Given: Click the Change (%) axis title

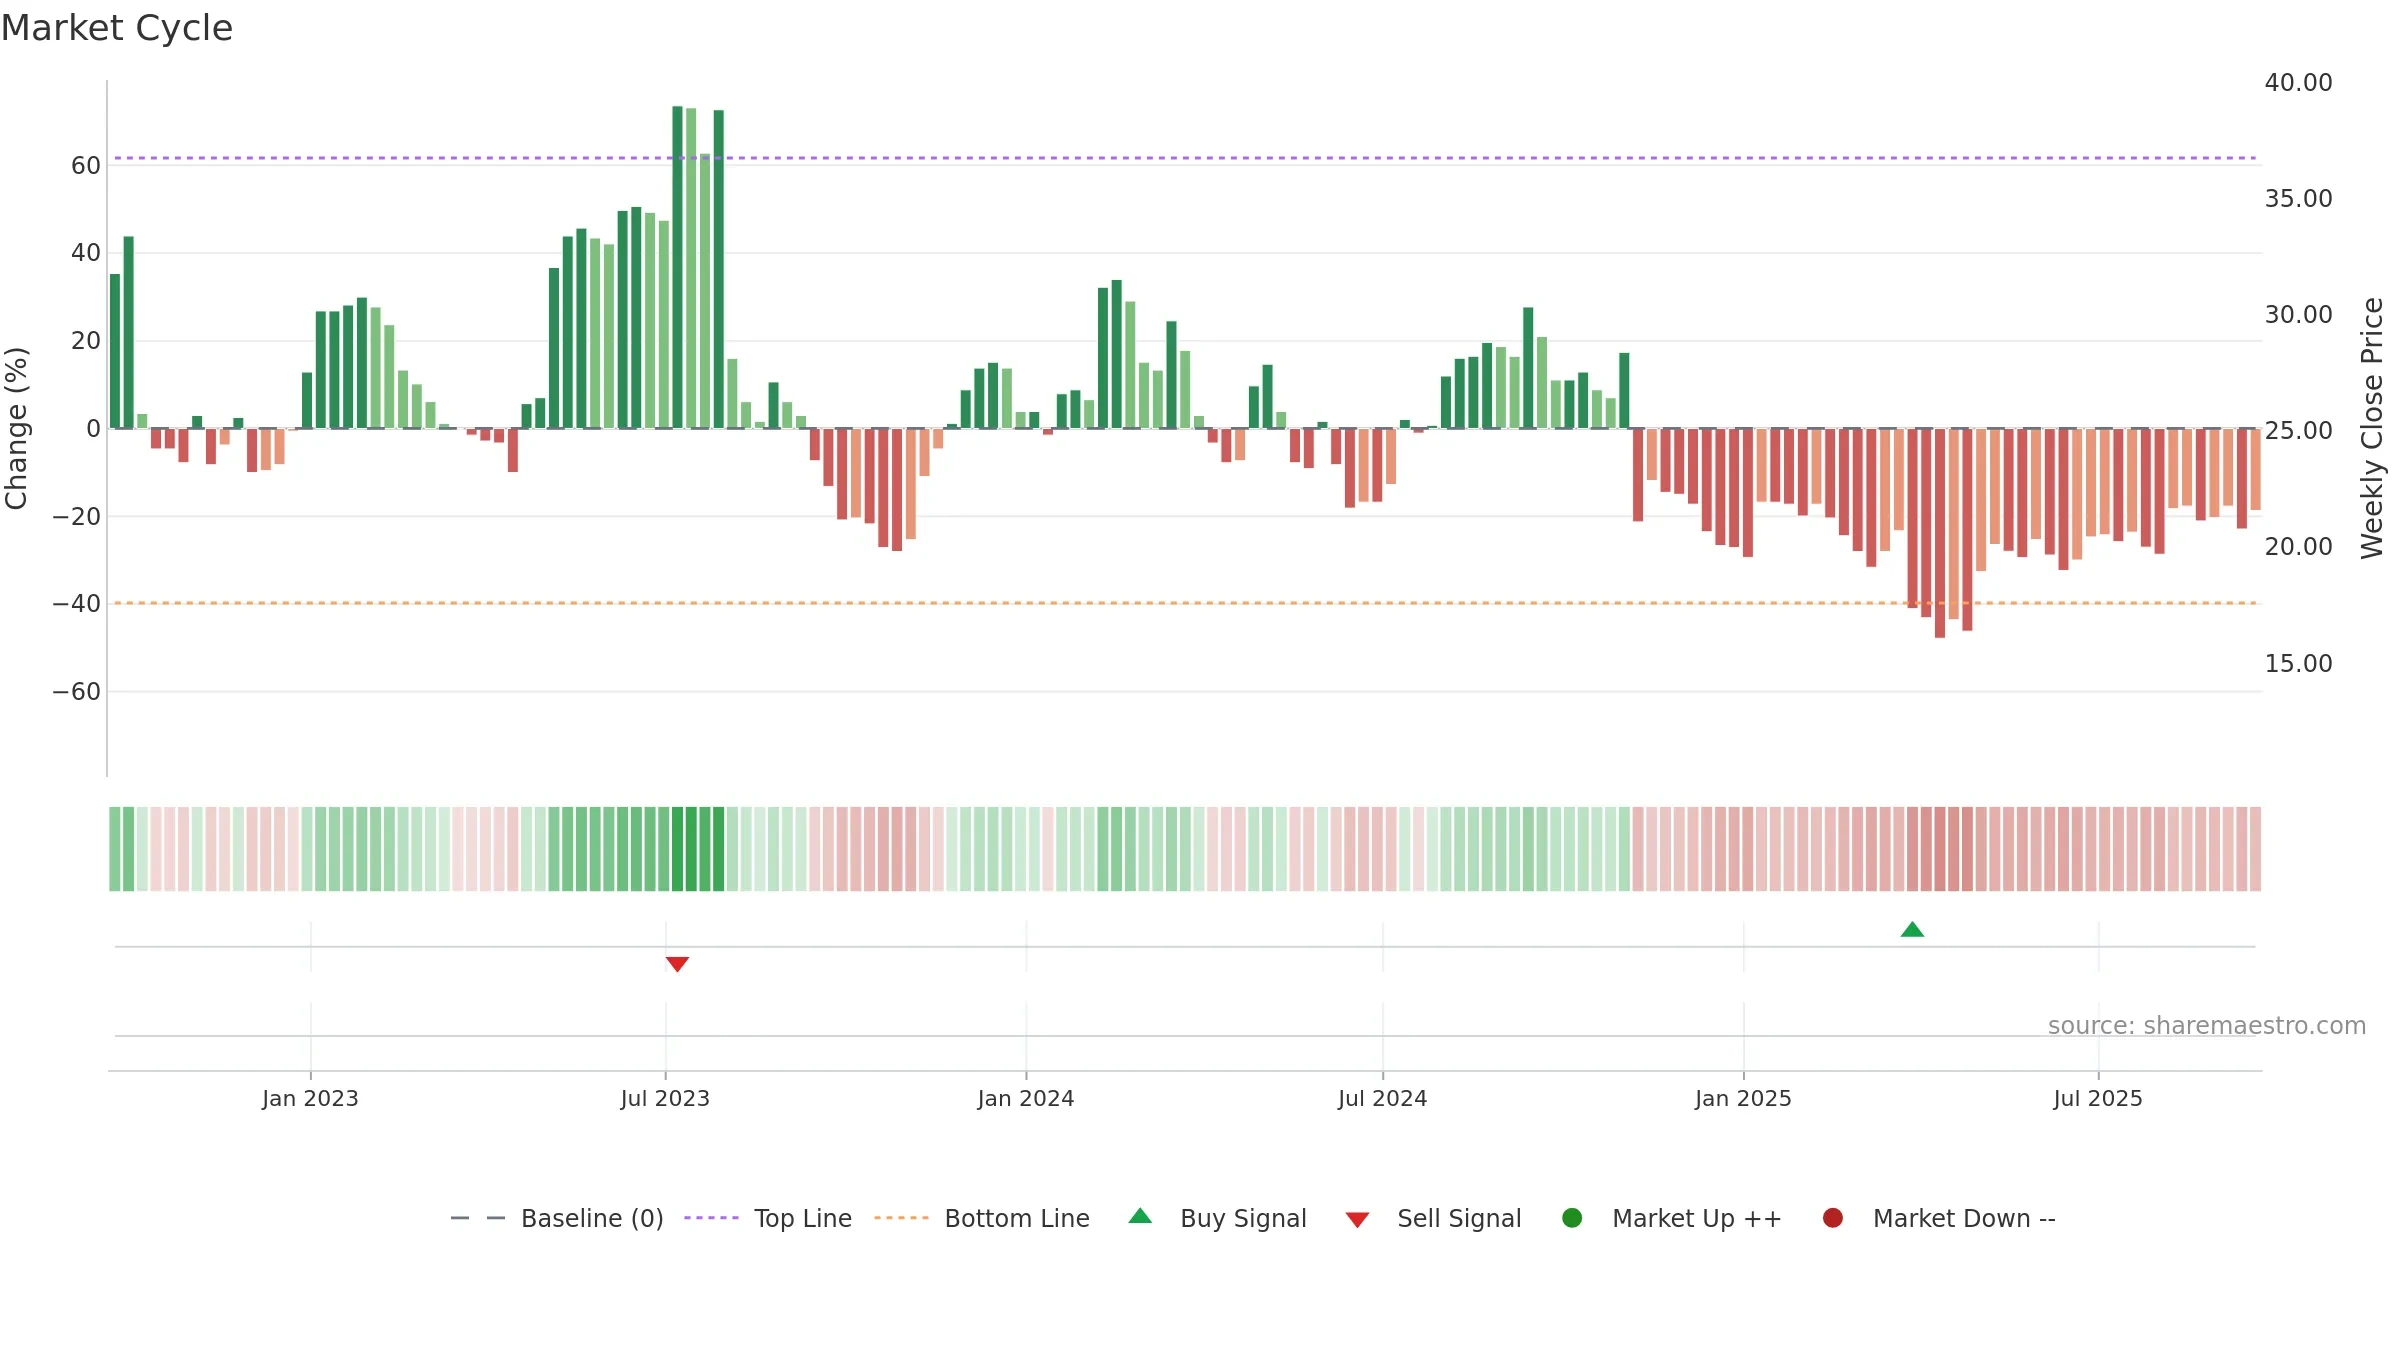Looking at the screenshot, I should coord(16,428).
